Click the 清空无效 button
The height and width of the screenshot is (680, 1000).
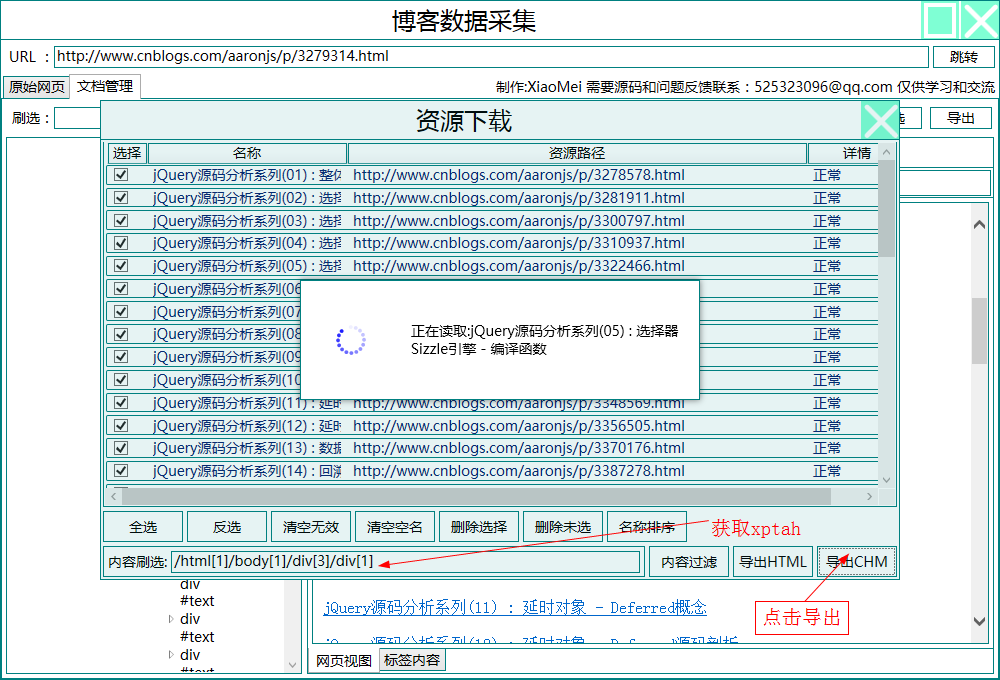click(x=311, y=527)
